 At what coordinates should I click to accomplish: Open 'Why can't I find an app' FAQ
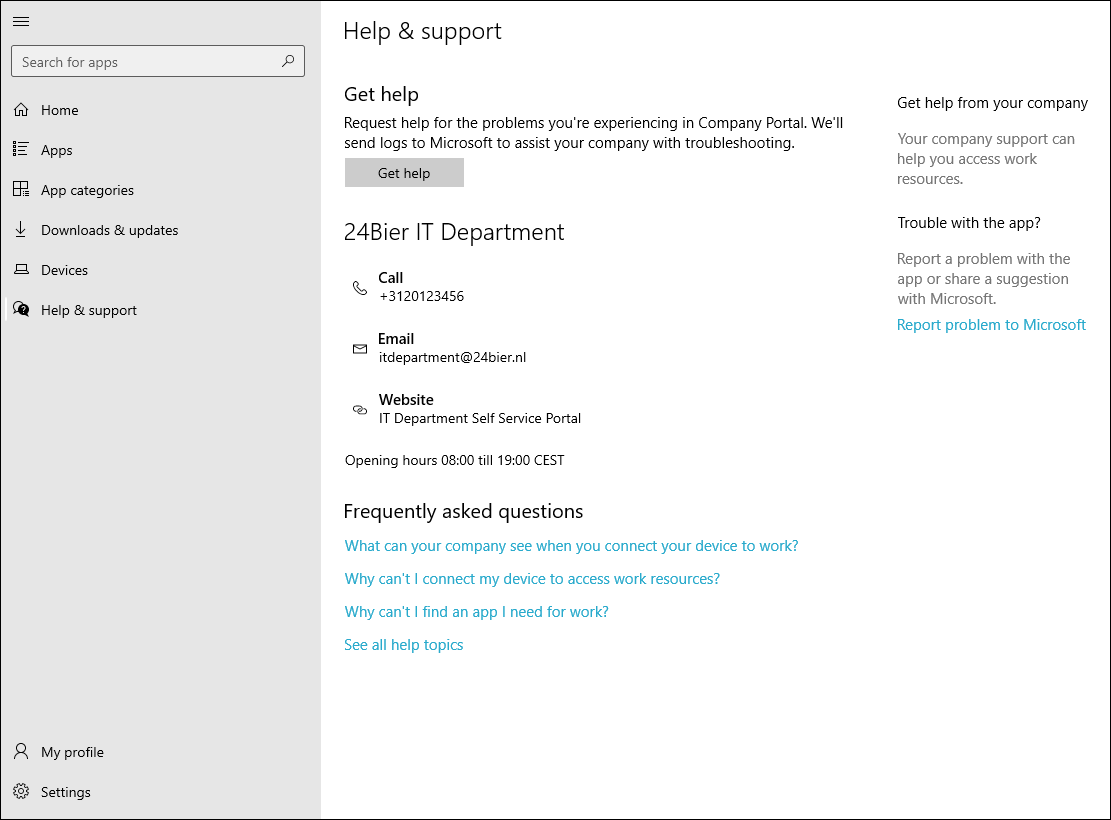pos(476,612)
